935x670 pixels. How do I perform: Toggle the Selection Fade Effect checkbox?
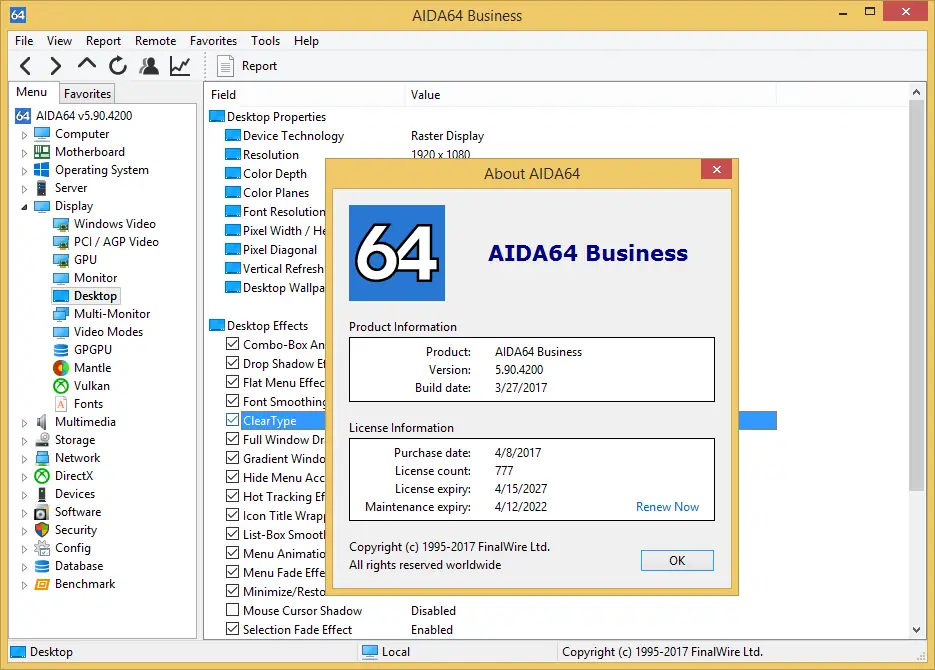233,629
